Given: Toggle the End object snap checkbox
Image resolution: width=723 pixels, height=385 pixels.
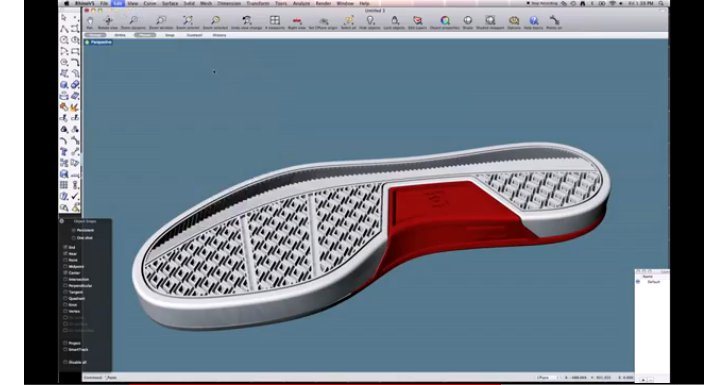Looking at the screenshot, I should (x=65, y=247).
